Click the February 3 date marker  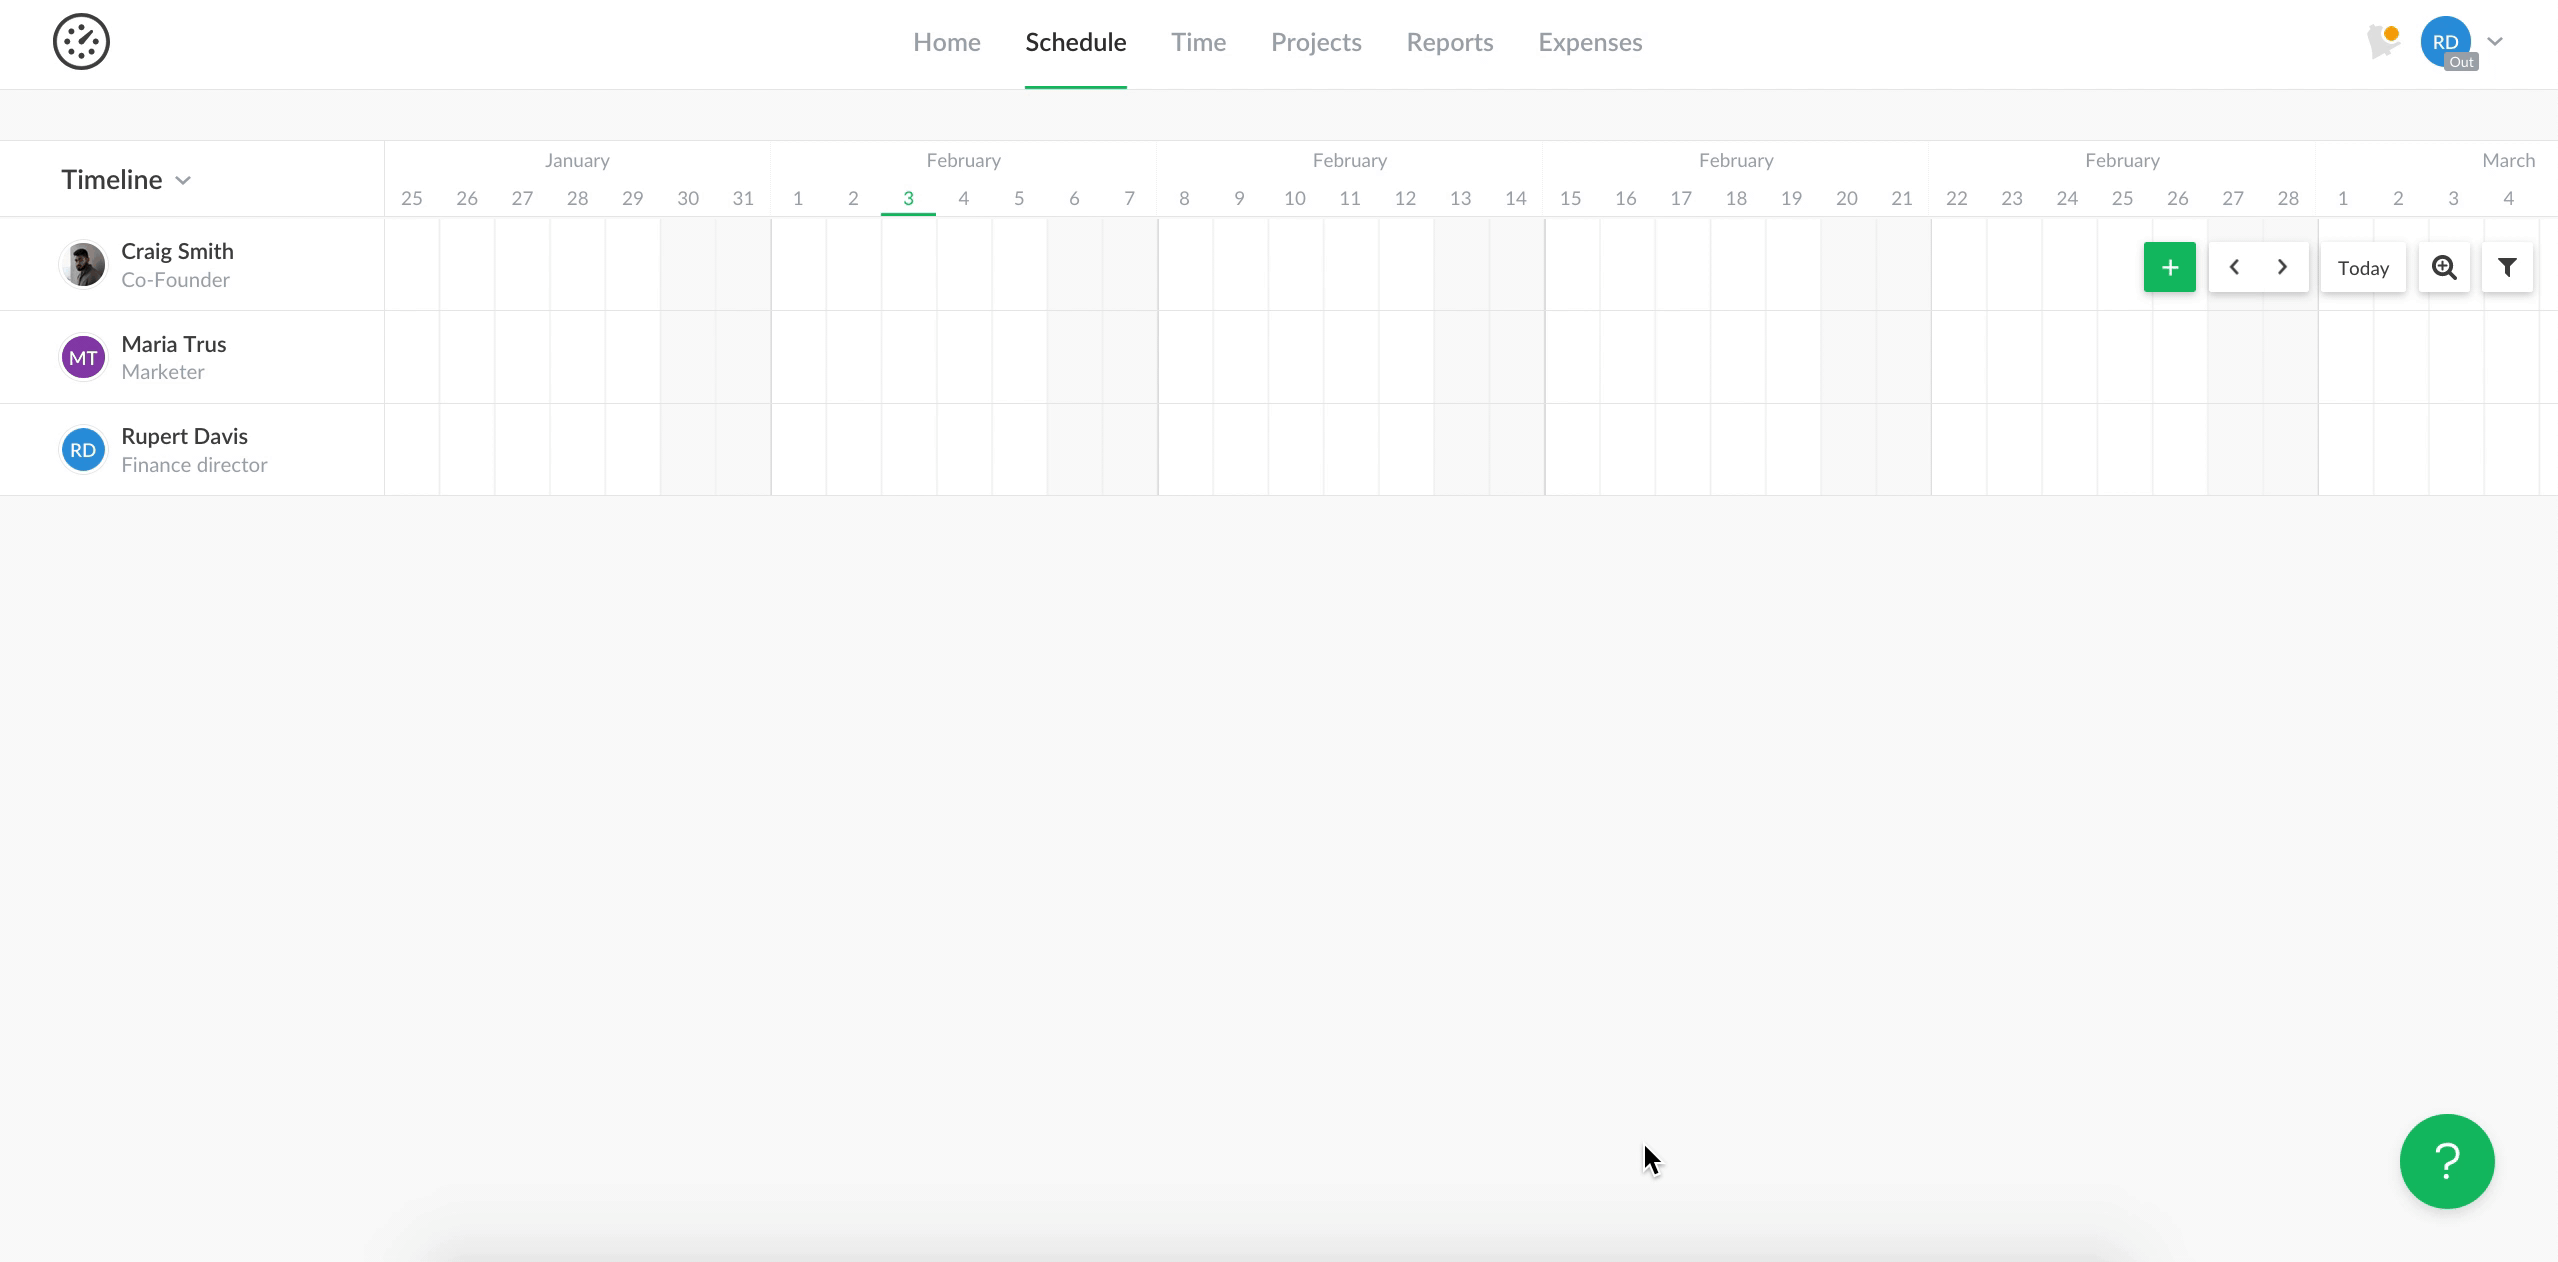click(x=908, y=198)
